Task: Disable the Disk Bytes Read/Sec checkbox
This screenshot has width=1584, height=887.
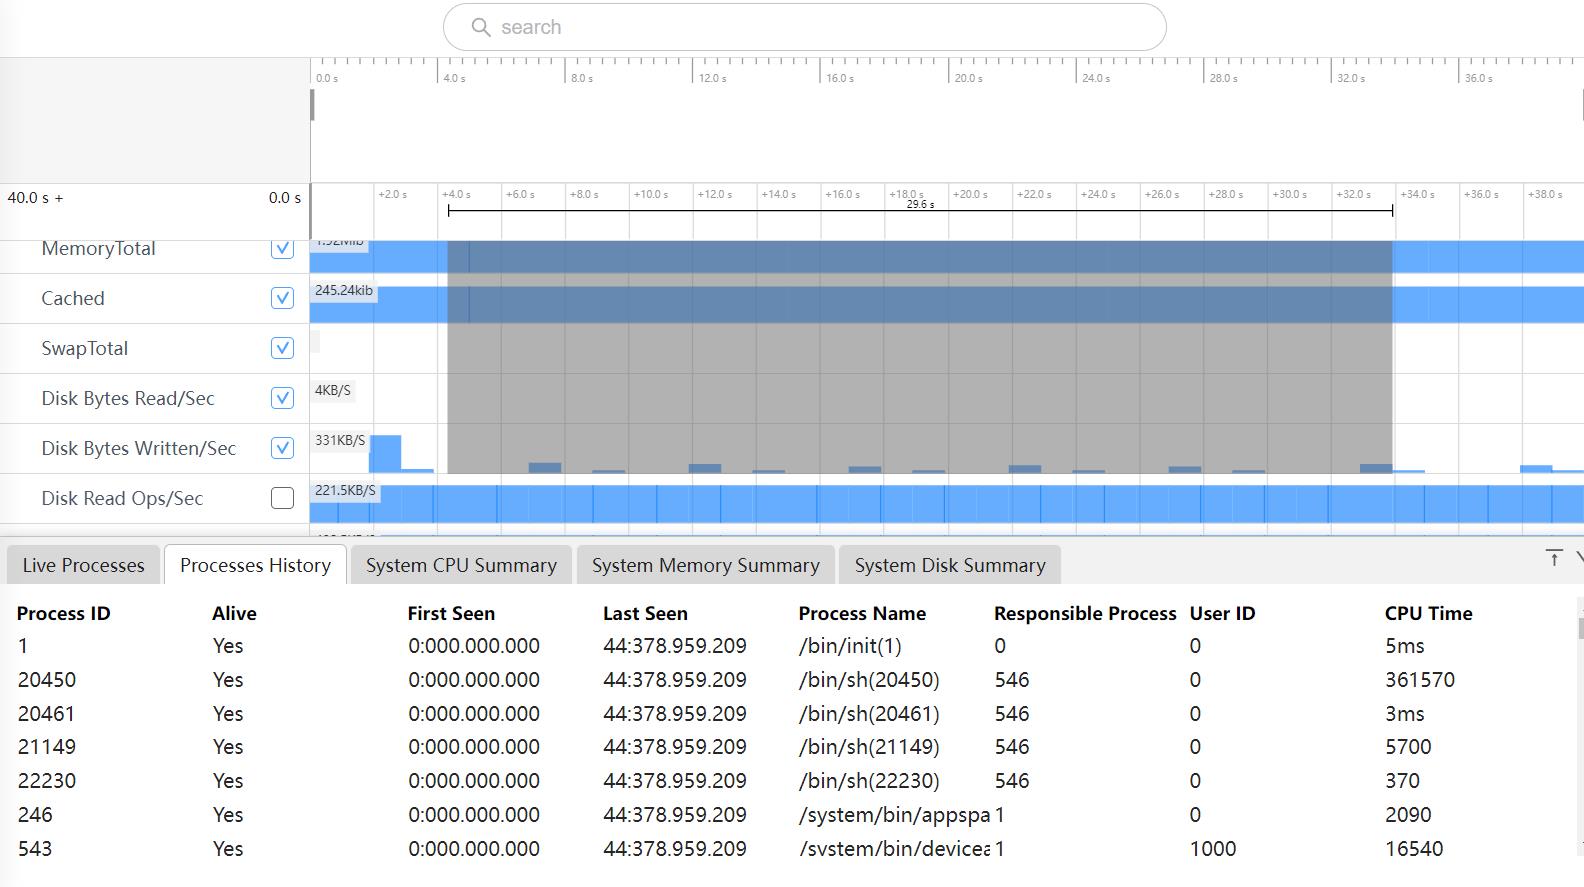Action: [282, 398]
